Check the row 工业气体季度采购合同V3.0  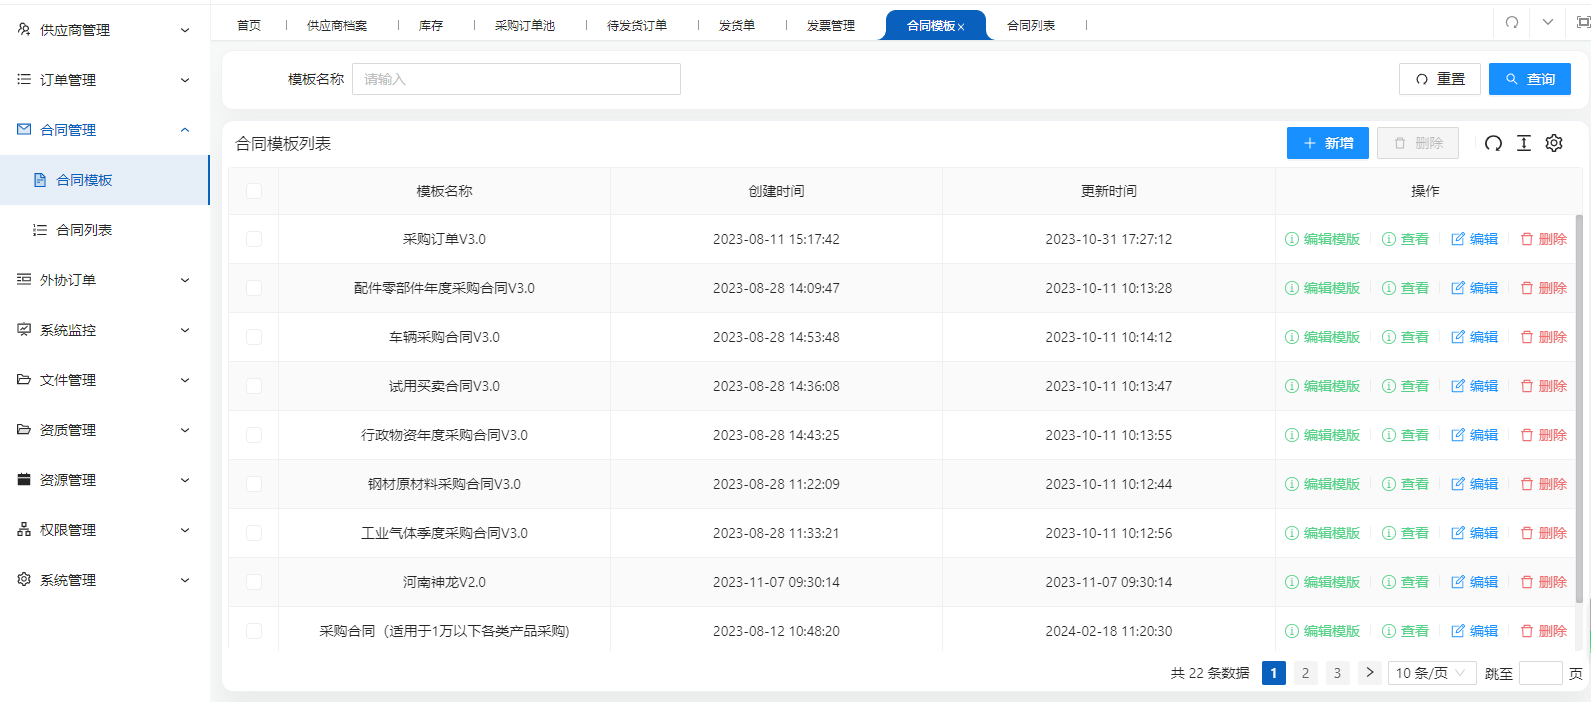[x=254, y=533]
